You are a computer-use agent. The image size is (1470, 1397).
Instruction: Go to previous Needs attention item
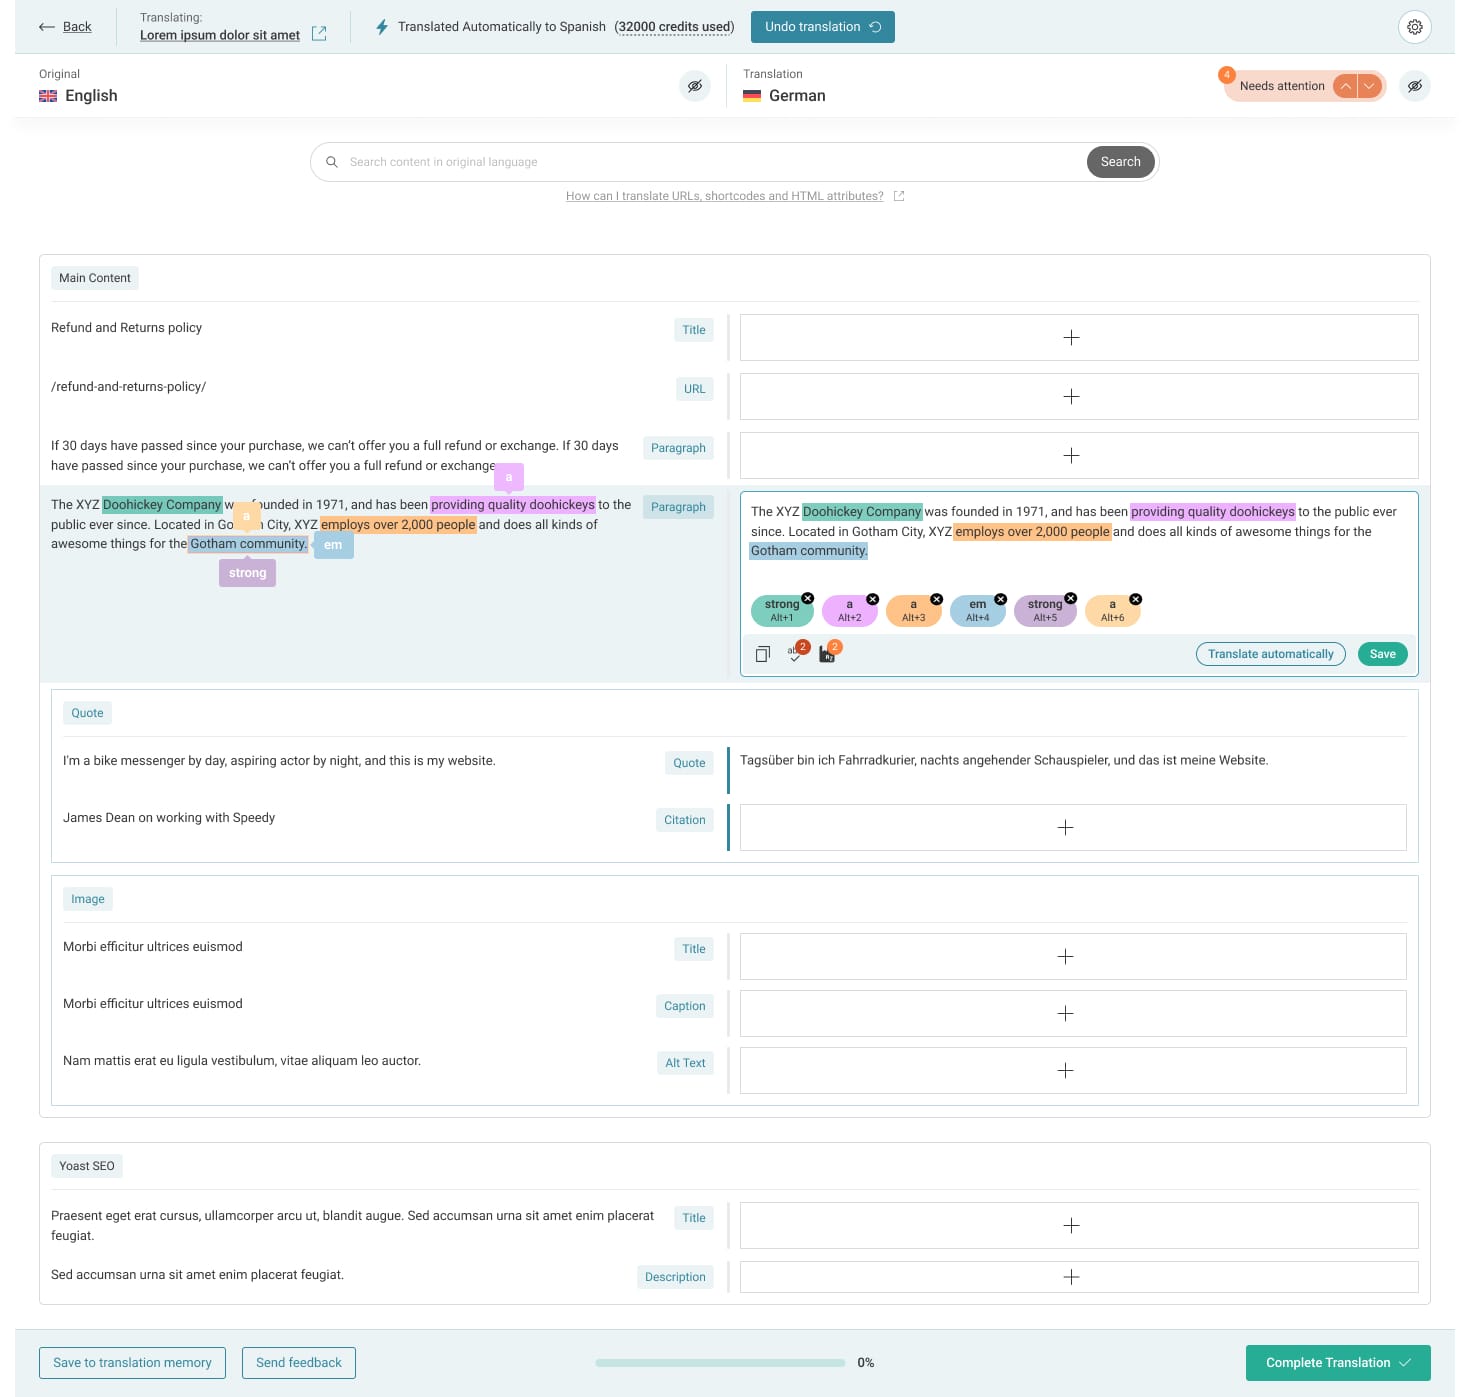(x=1346, y=86)
